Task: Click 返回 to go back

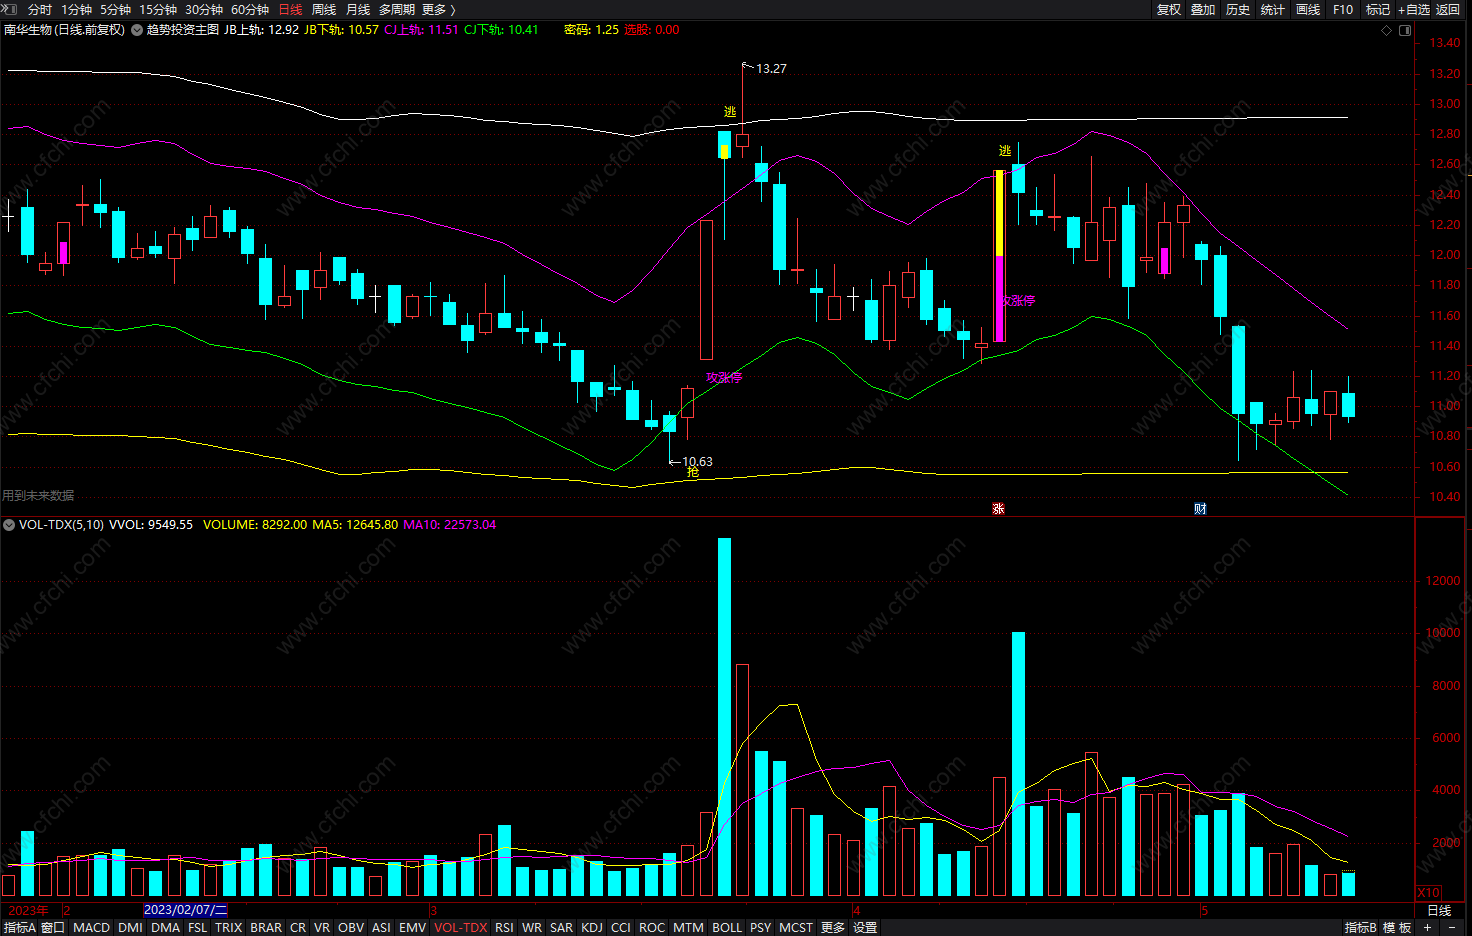Action: pos(1448,9)
